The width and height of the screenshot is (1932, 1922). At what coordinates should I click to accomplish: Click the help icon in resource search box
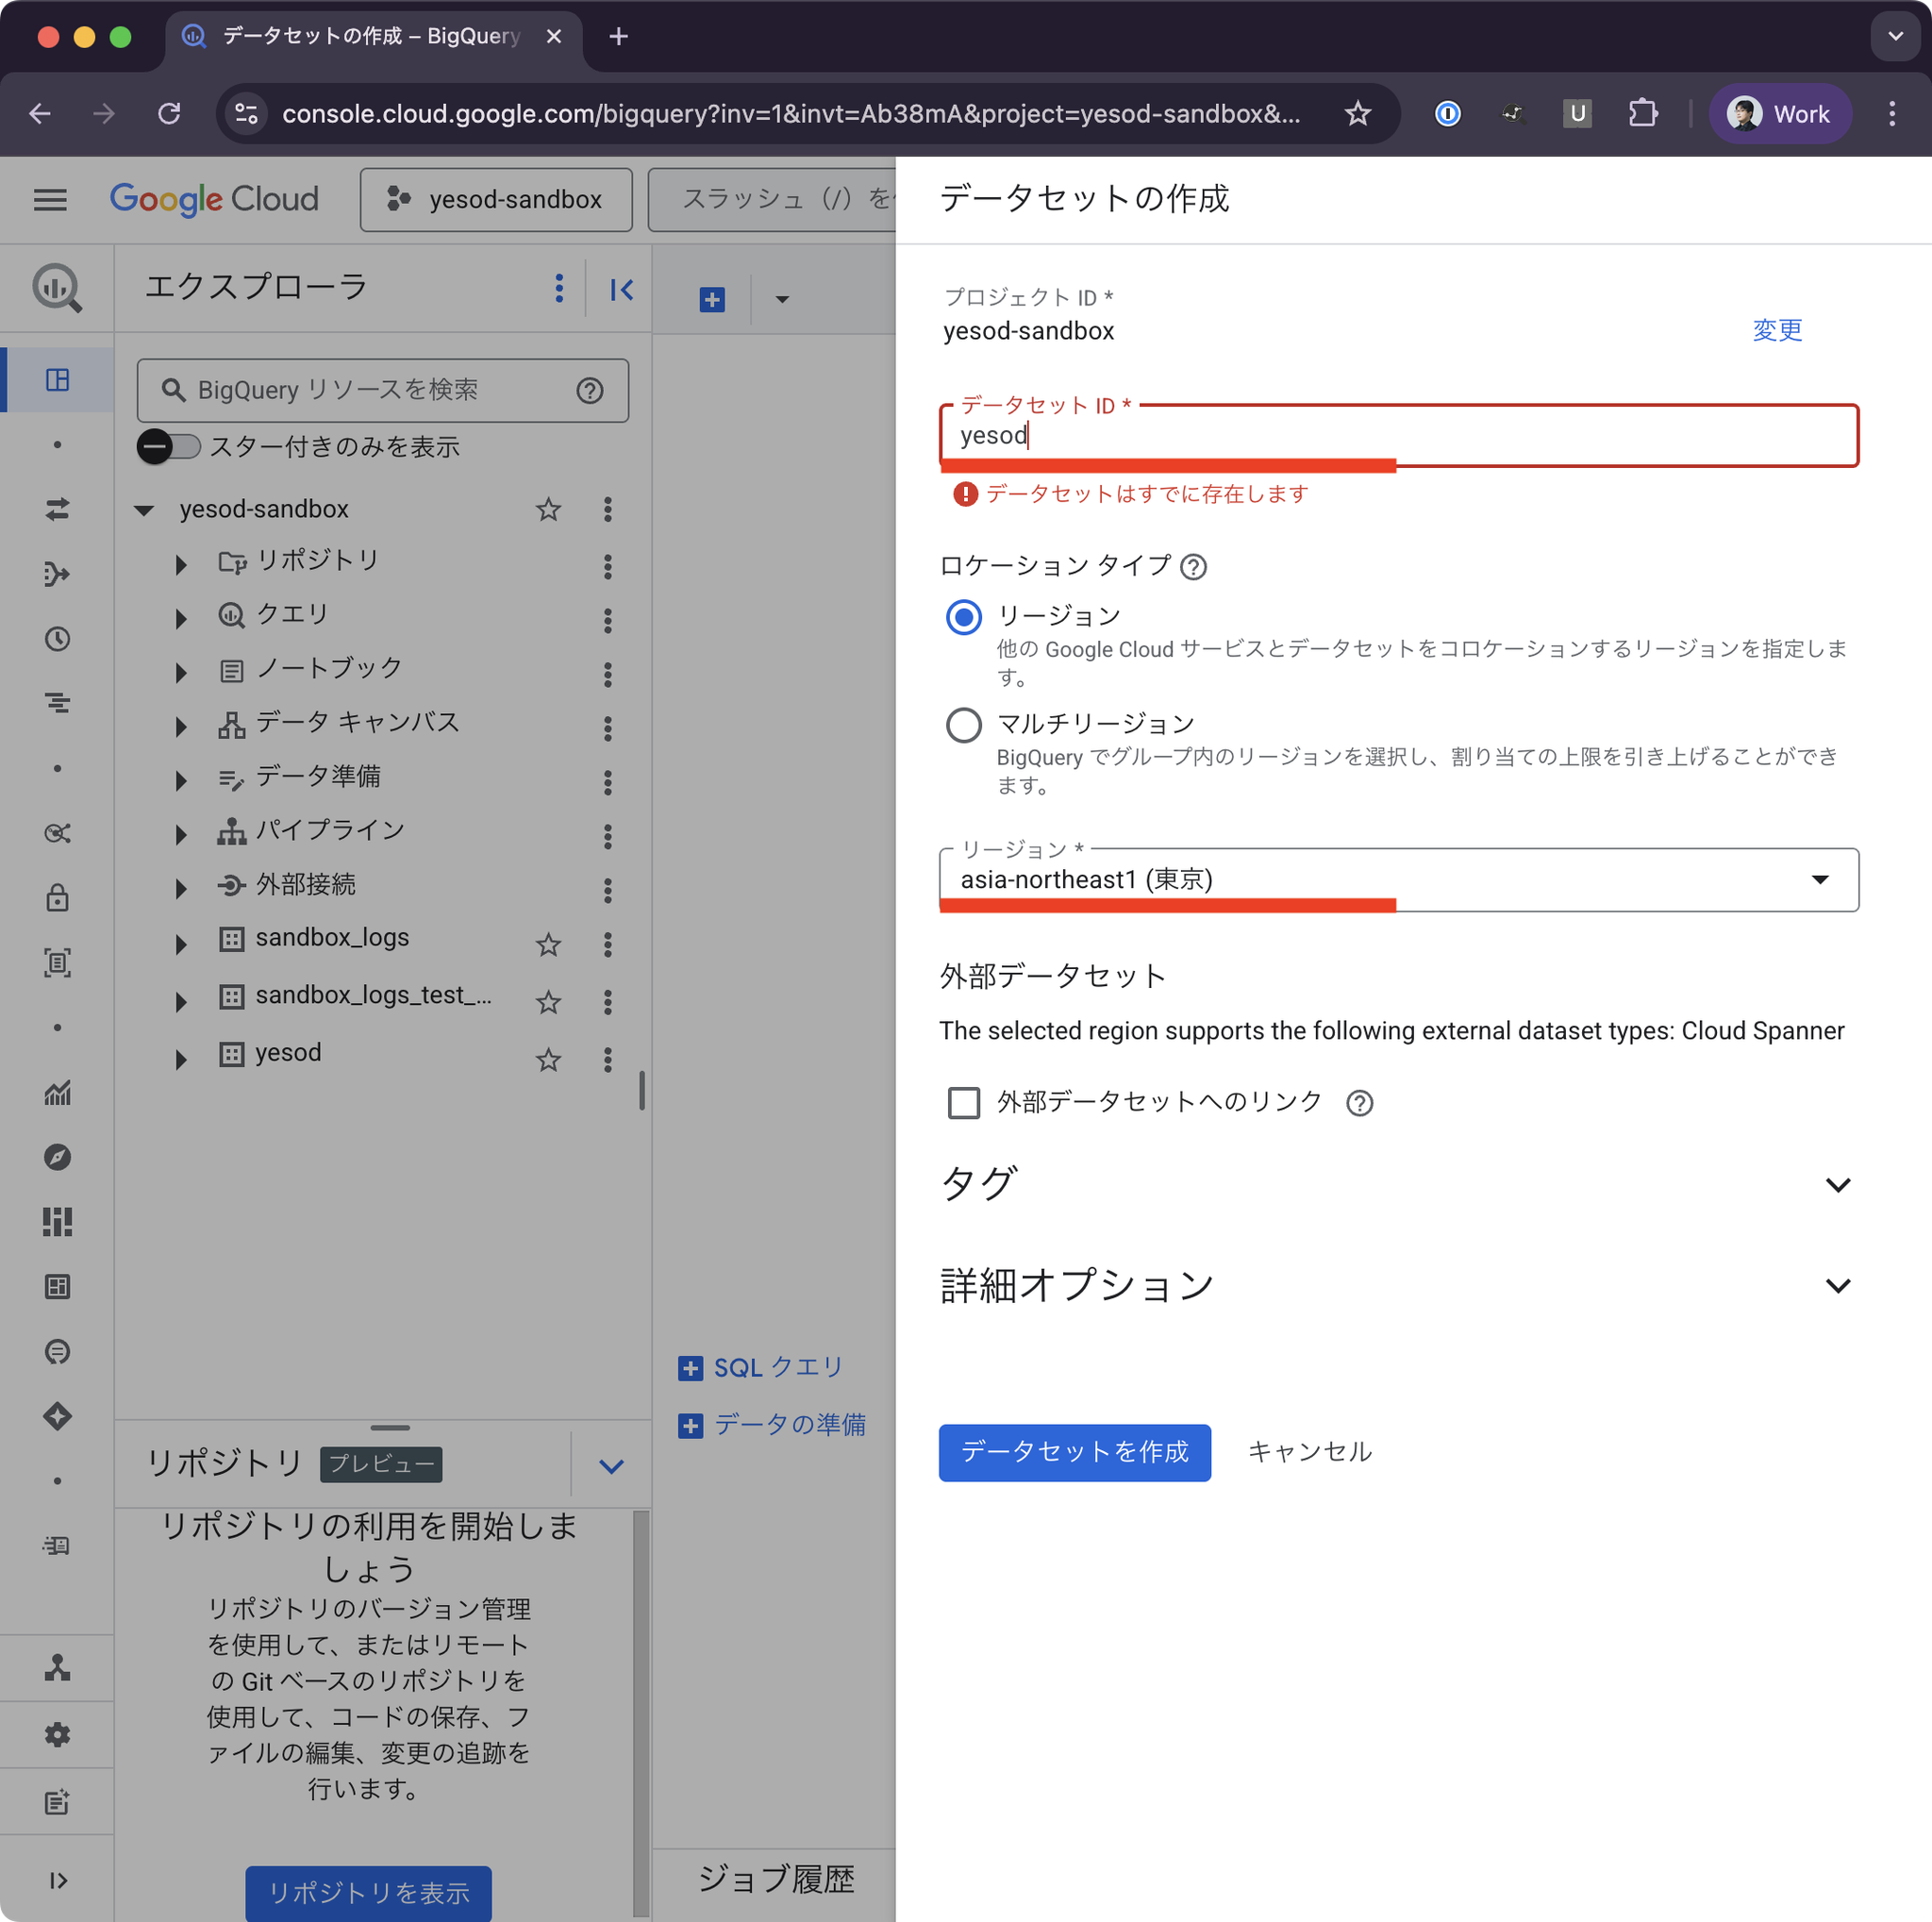[590, 390]
